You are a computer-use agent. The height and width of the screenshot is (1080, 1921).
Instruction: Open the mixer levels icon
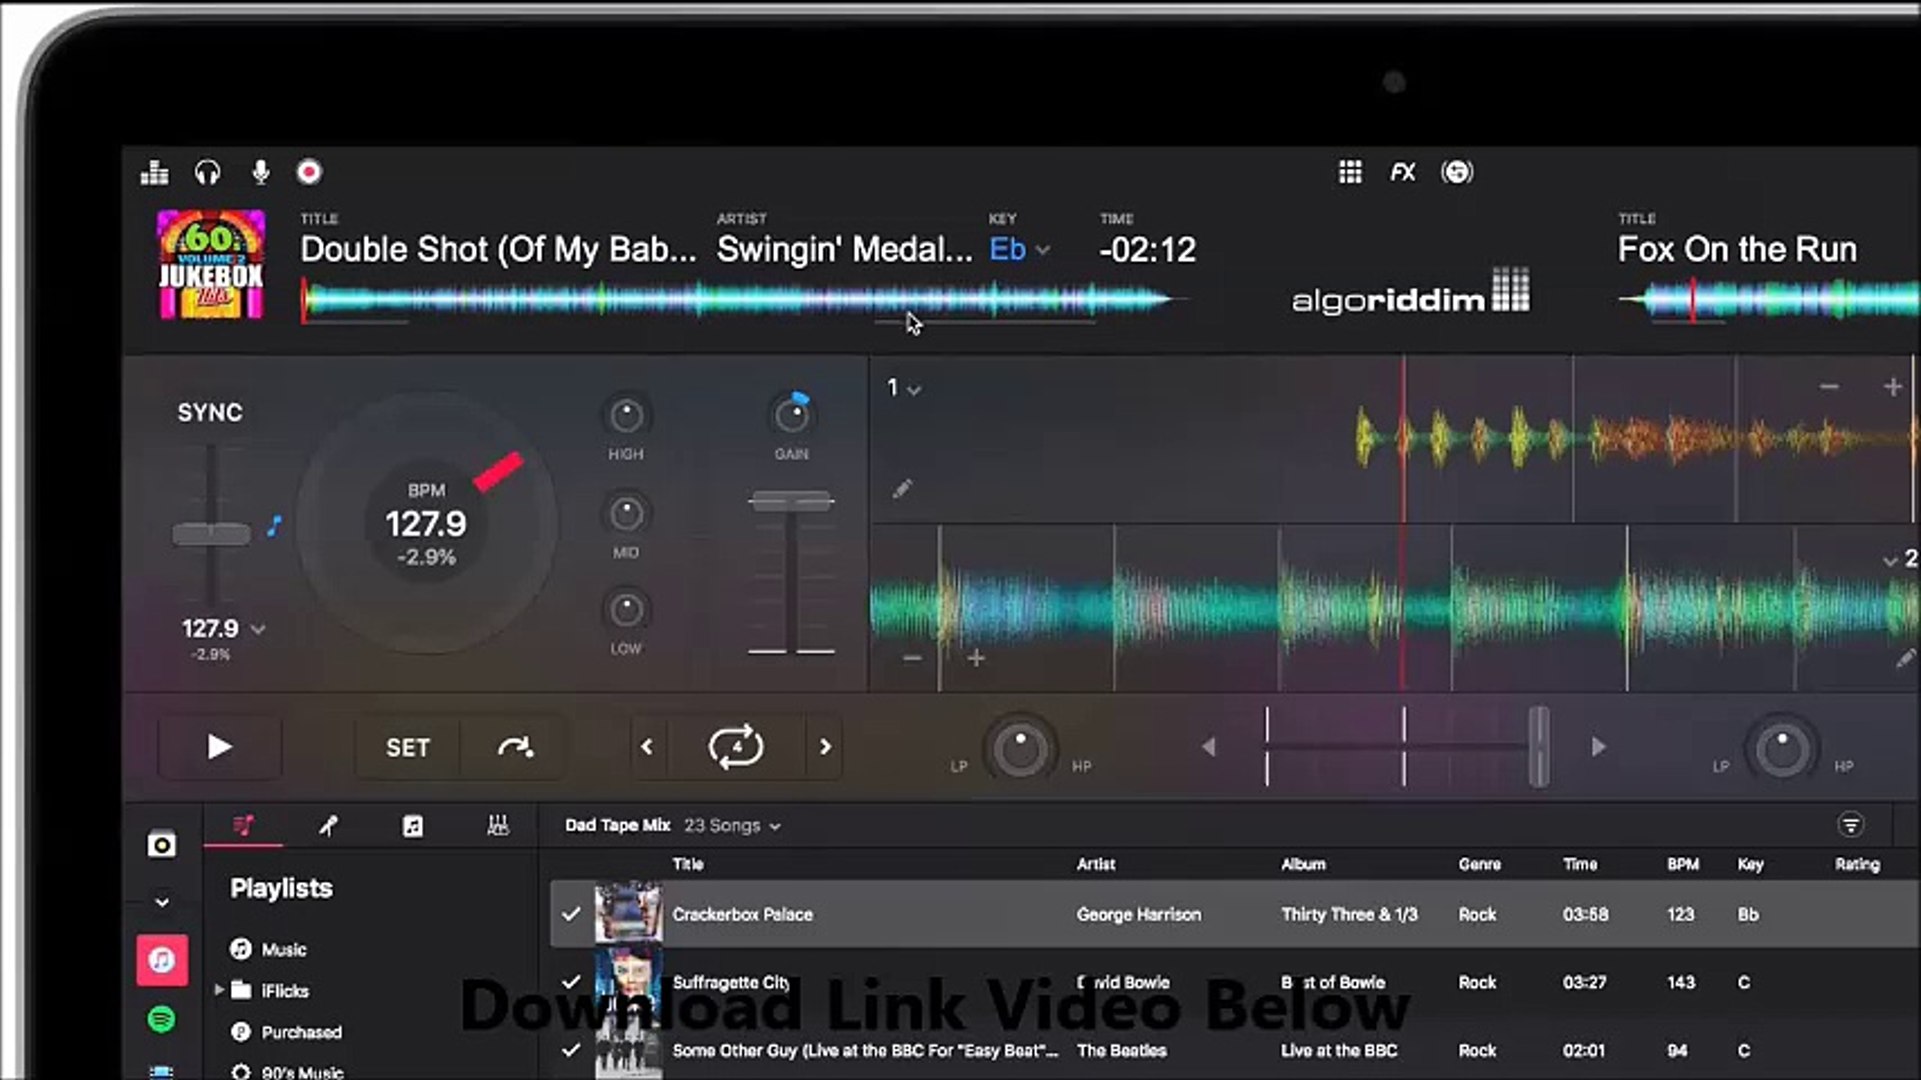click(x=154, y=173)
